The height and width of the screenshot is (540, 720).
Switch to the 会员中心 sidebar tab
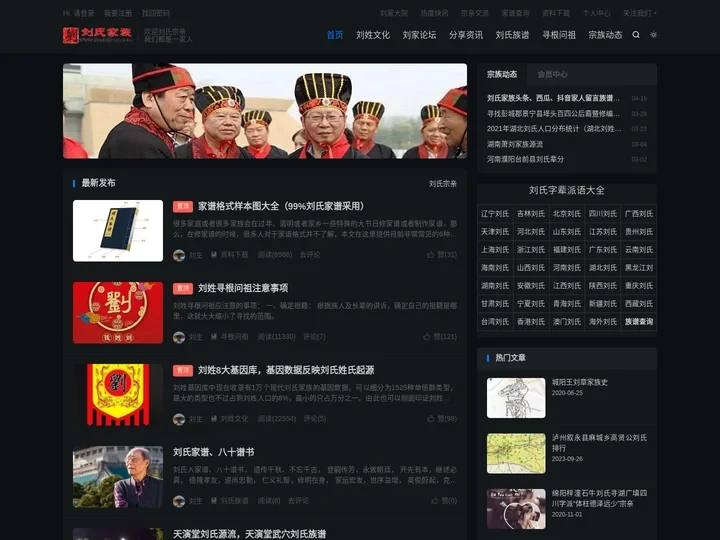point(552,74)
